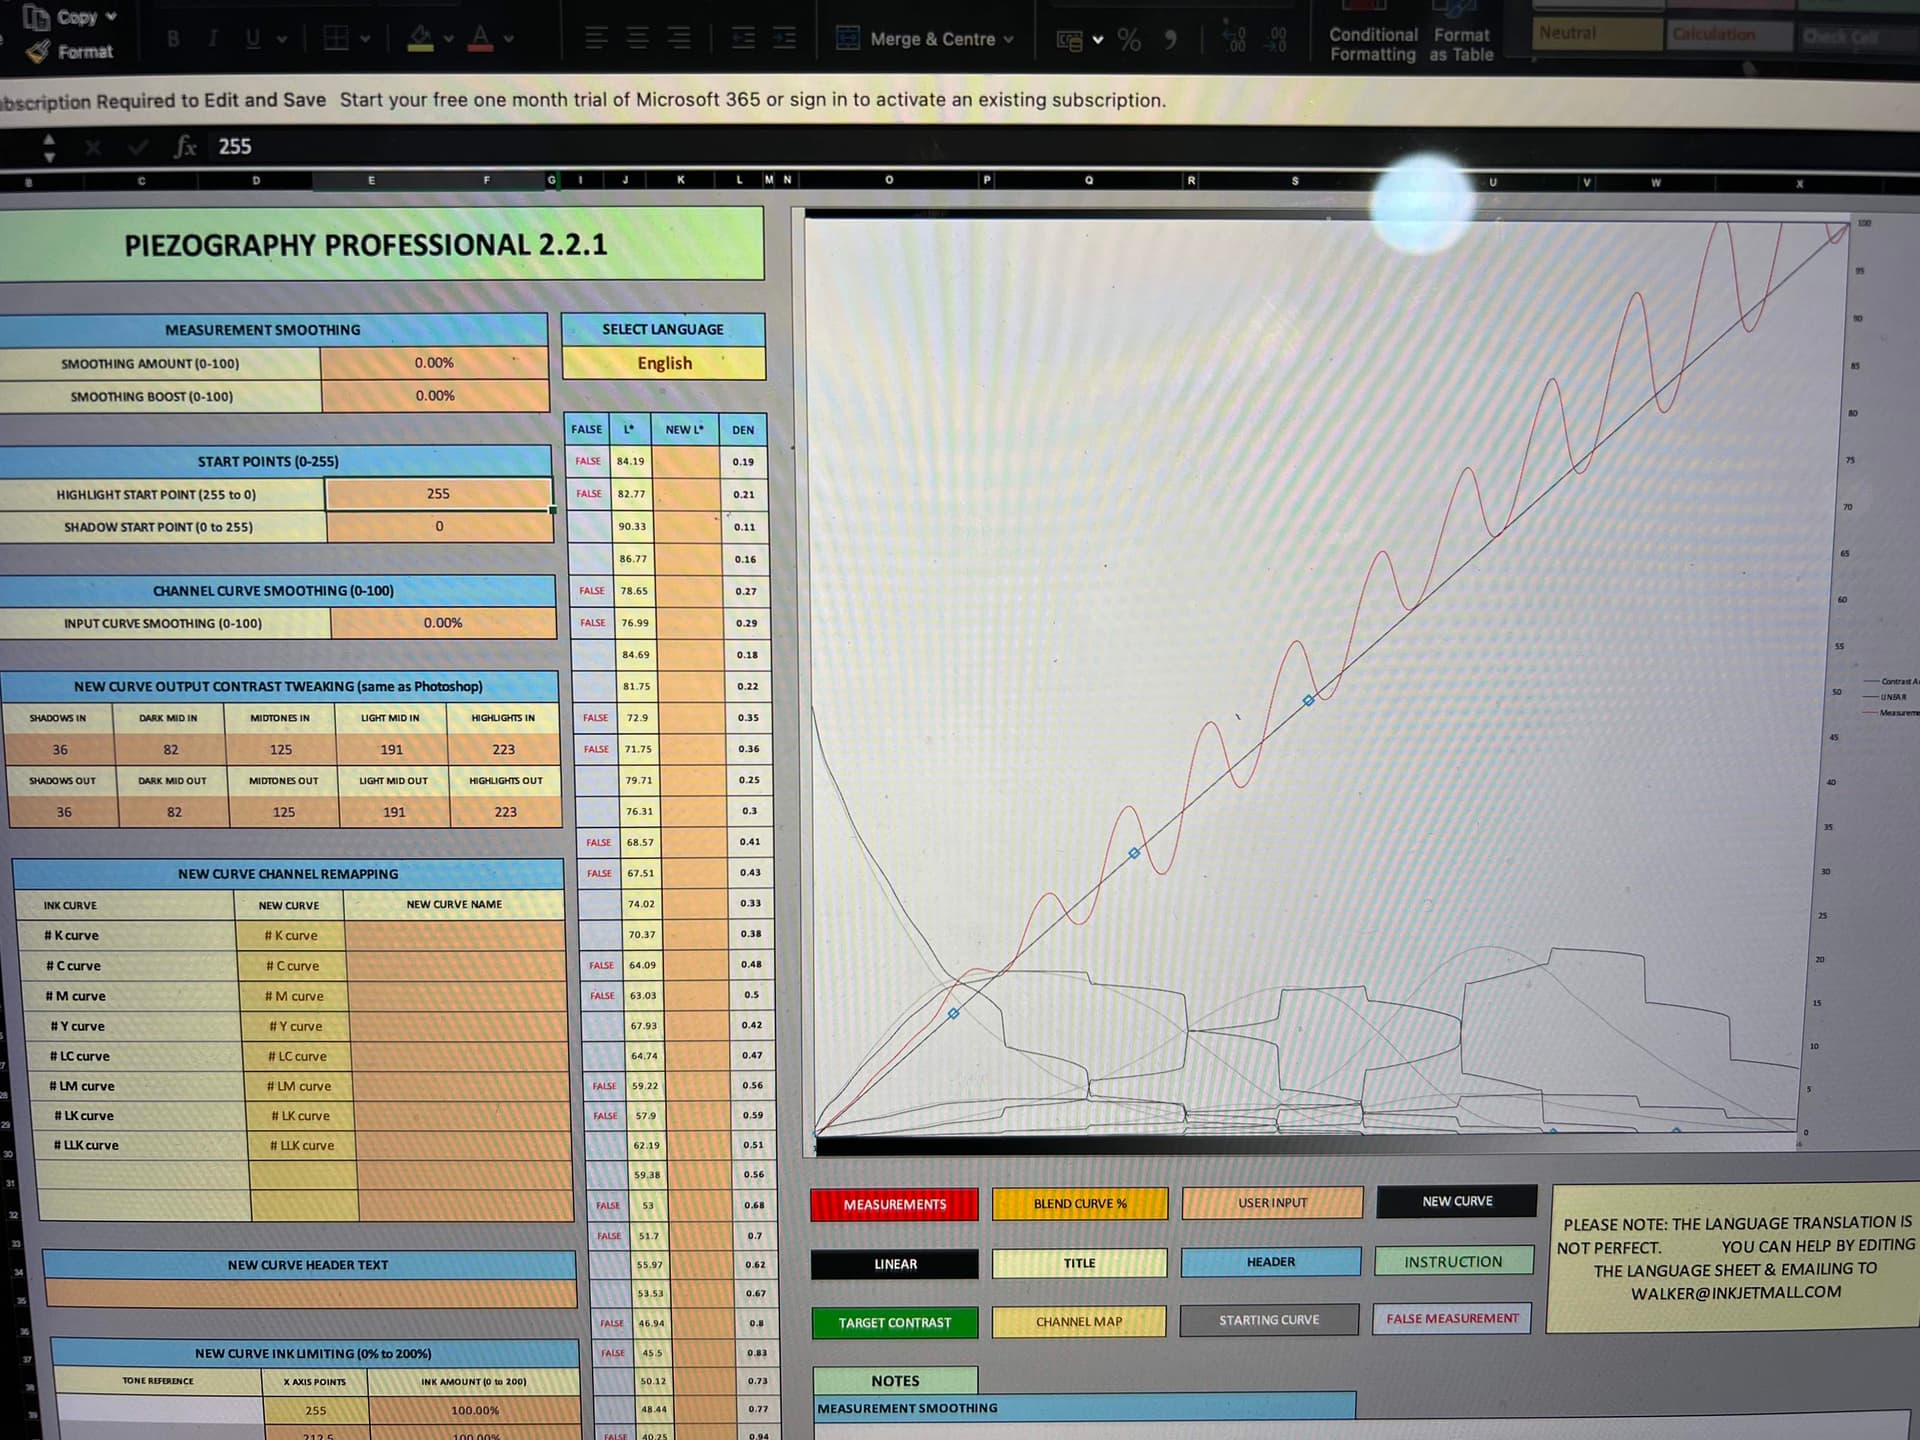Increase the indent
The width and height of the screenshot is (1920, 1440).
pos(785,39)
